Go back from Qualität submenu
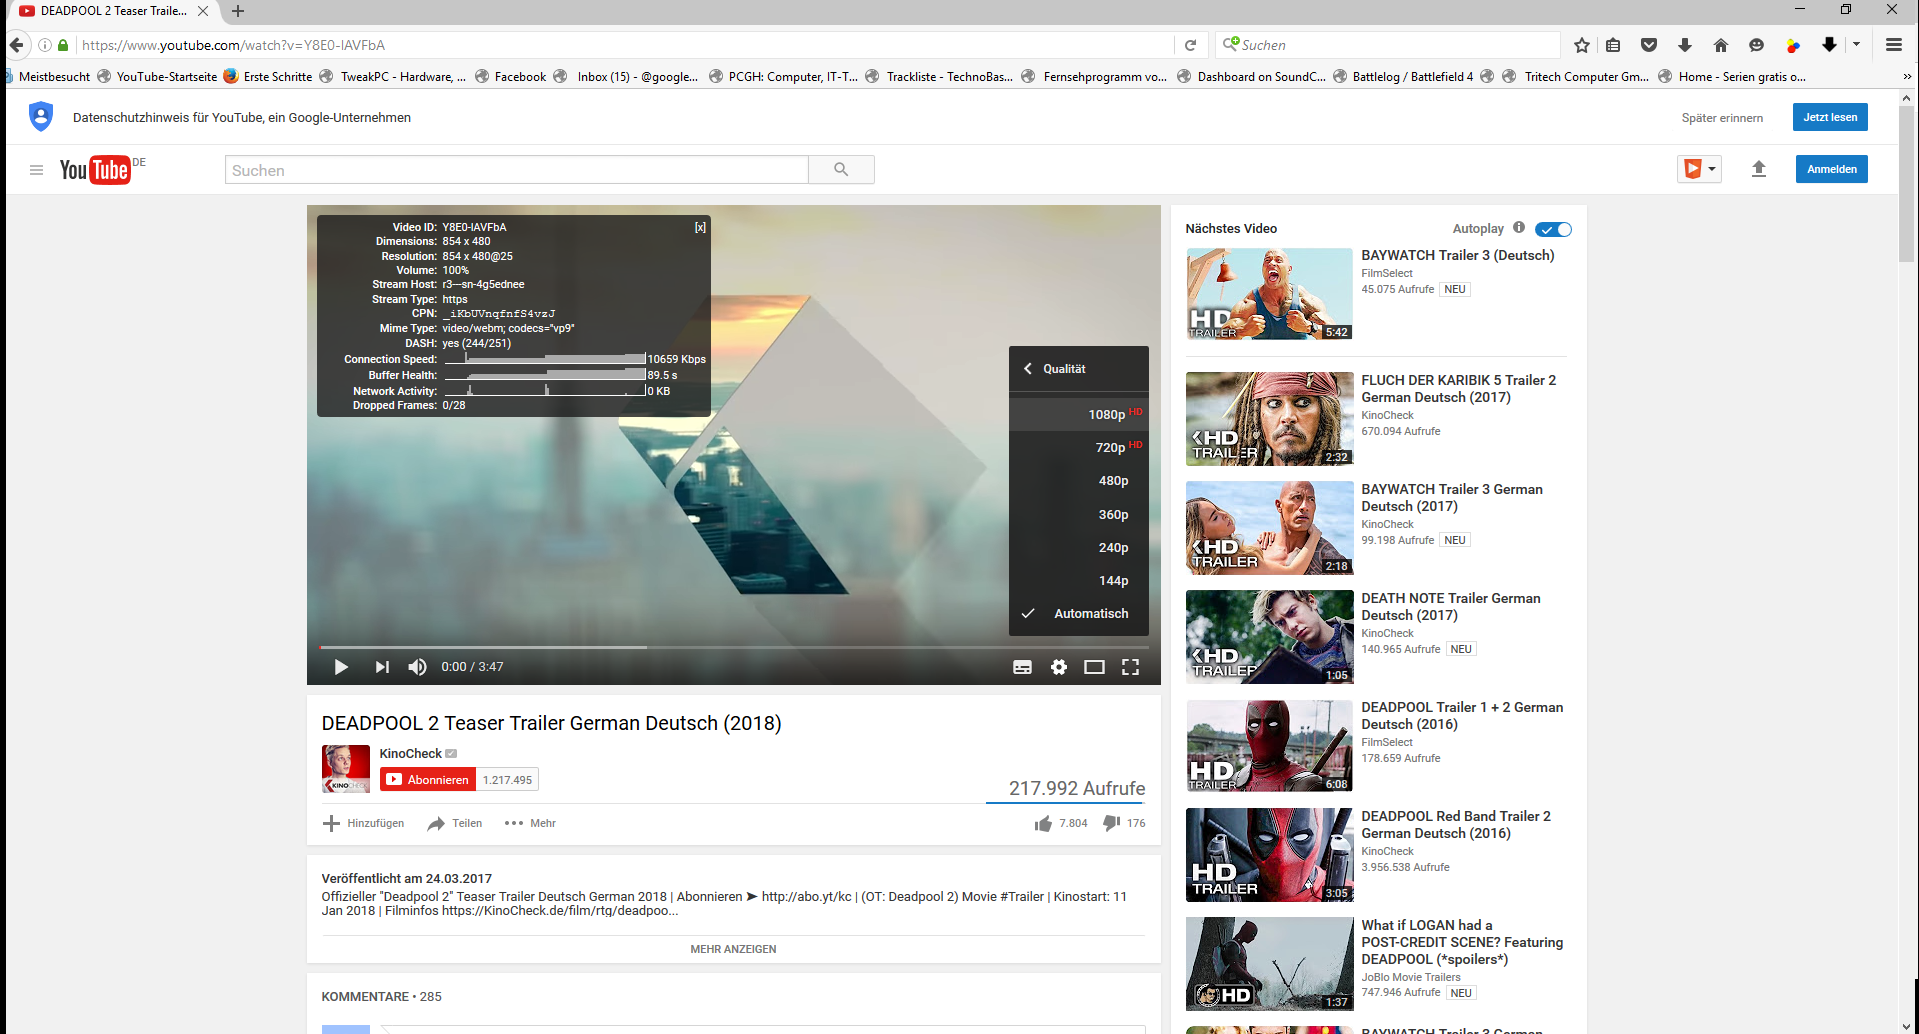 coord(1028,369)
